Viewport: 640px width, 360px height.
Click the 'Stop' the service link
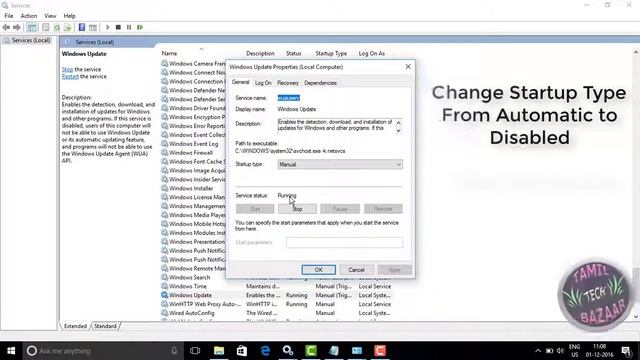pos(67,69)
